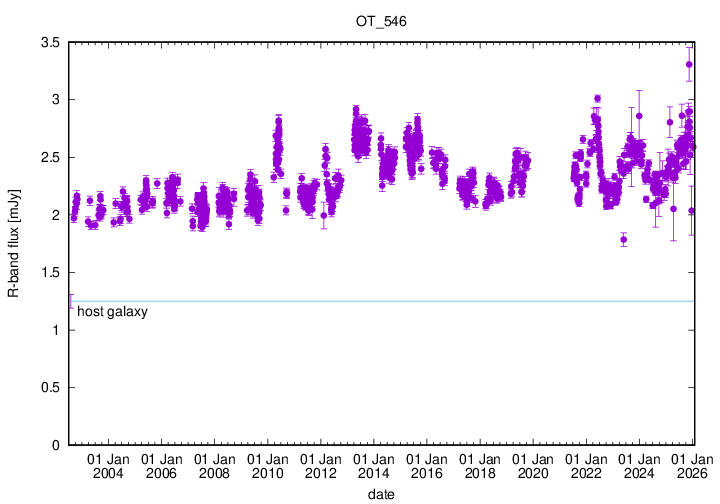Click the '01 Jan 2014' date tick label
This screenshot has width=720, height=504.
373,465
